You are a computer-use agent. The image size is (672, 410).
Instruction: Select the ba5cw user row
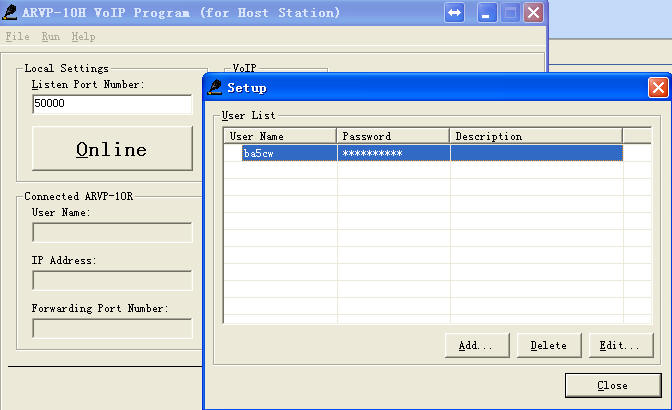coord(423,153)
